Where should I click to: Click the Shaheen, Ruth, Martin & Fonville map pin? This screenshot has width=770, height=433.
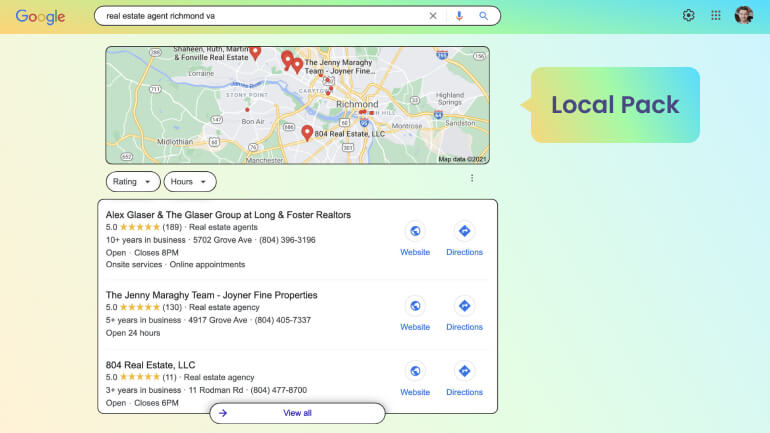(x=255, y=53)
